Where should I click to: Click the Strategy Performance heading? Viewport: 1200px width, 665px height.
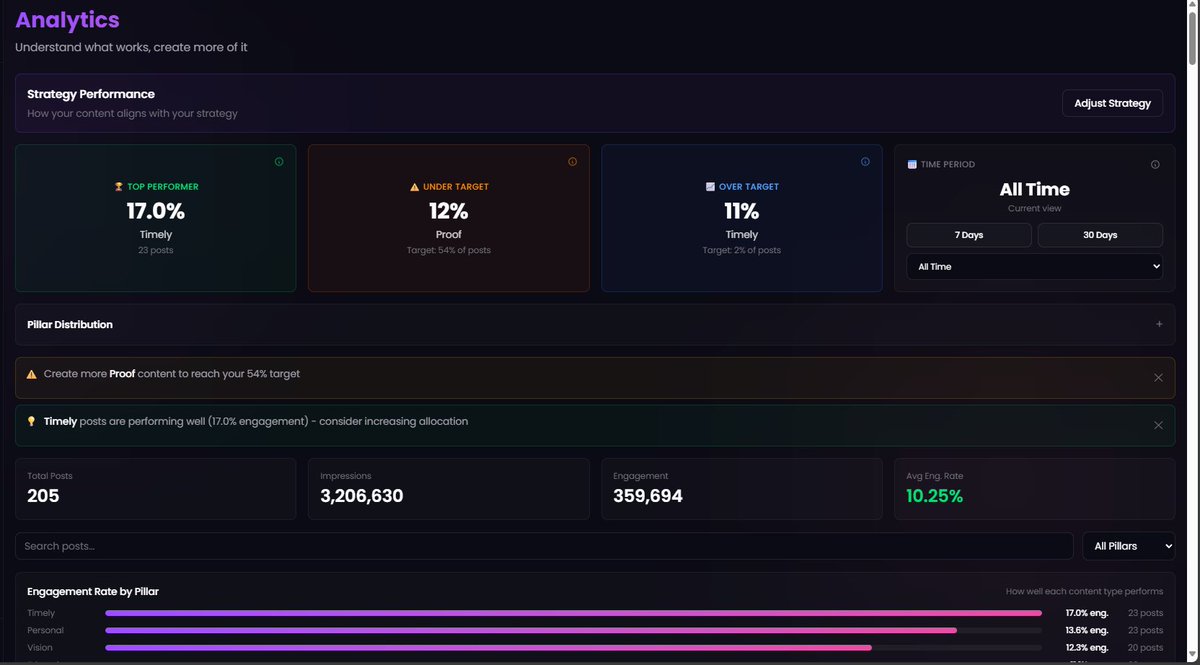pos(91,94)
